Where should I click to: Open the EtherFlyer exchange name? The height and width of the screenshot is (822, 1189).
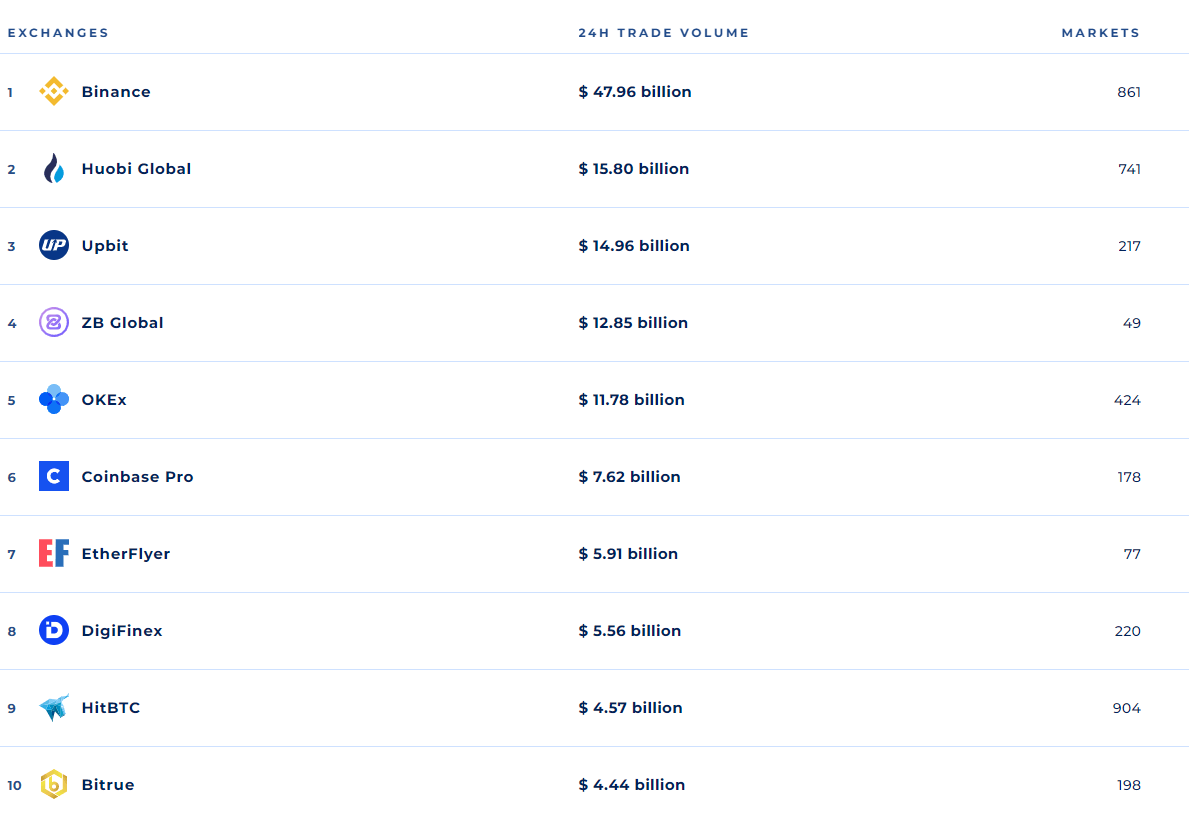(x=126, y=554)
